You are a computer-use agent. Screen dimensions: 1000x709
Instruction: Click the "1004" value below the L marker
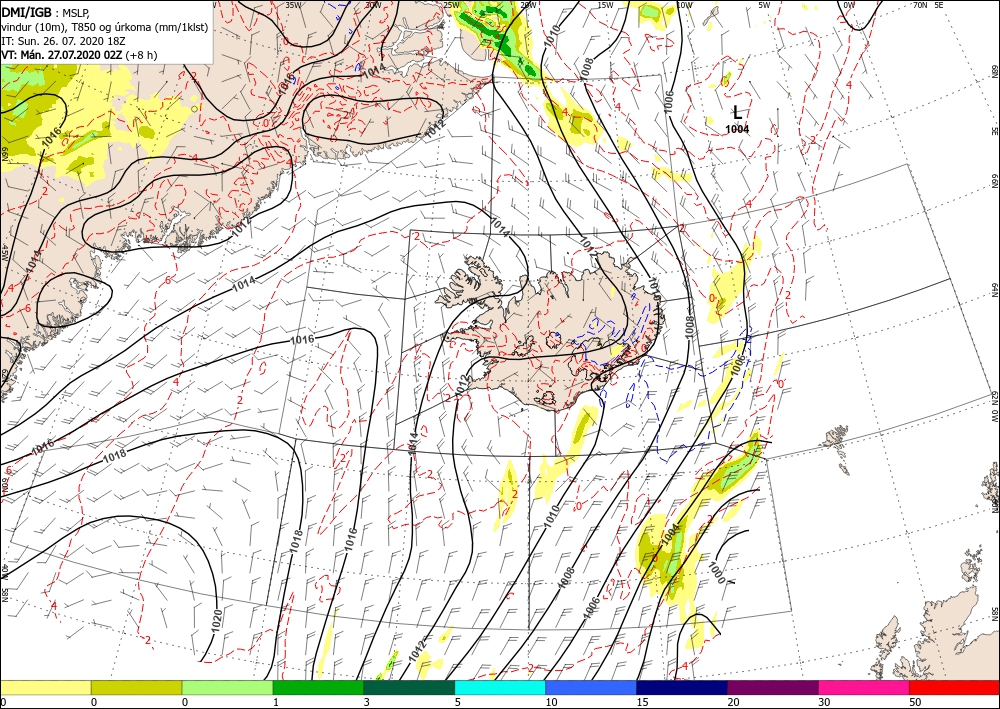click(x=737, y=129)
